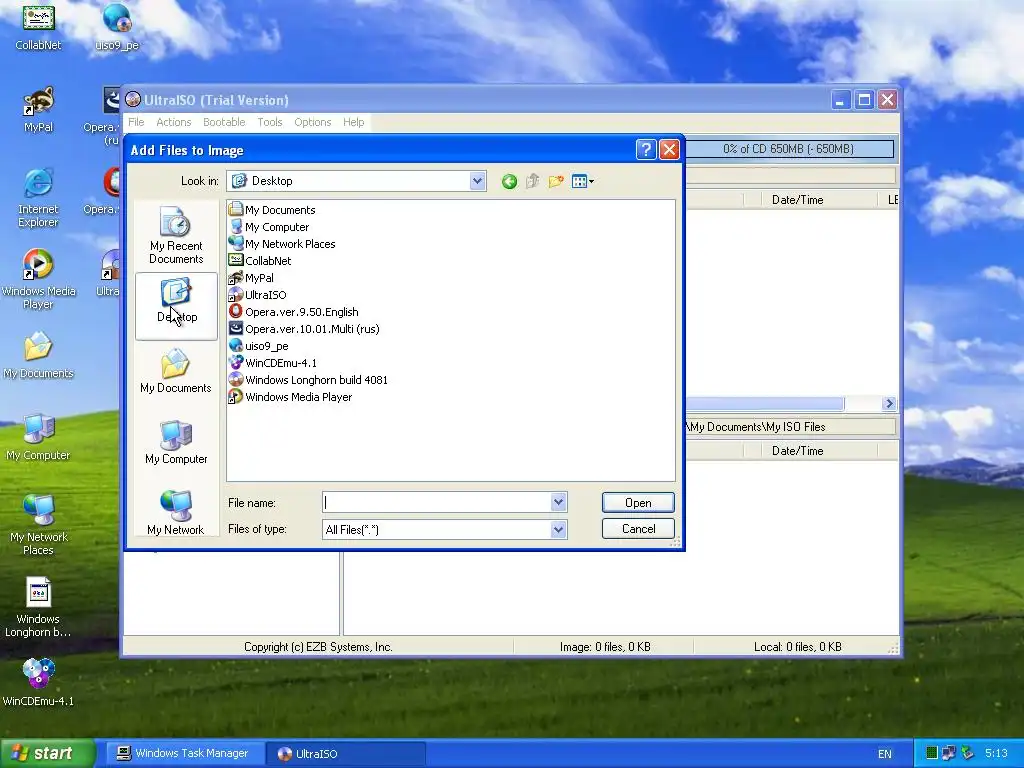The width and height of the screenshot is (1024, 768).
Task: Select My Computer desktop icon
Action: point(38,438)
